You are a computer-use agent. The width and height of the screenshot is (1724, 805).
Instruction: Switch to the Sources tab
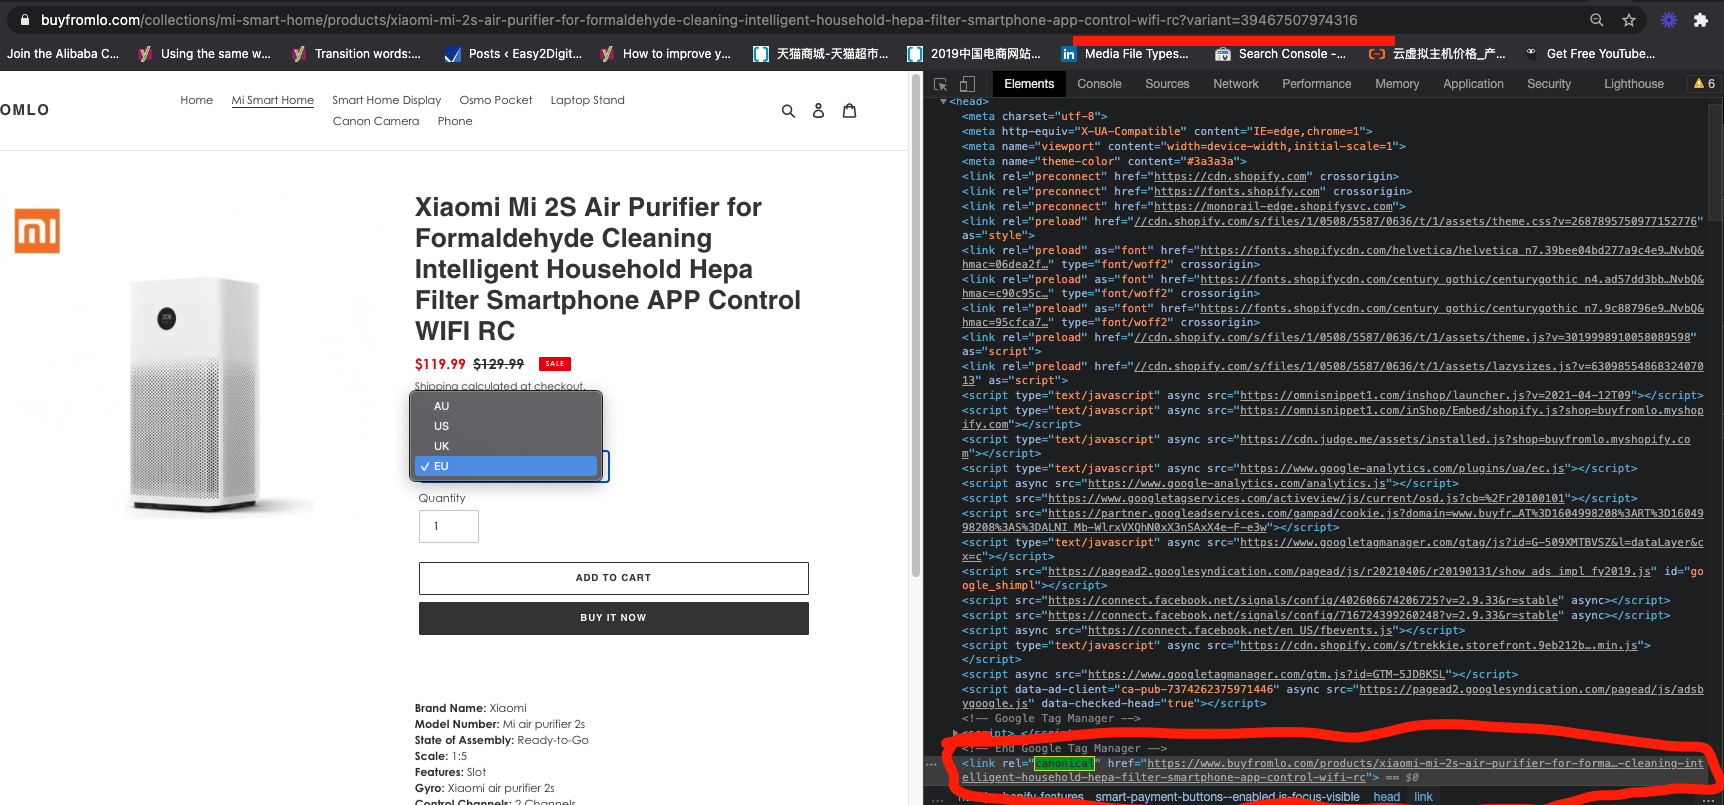point(1167,84)
